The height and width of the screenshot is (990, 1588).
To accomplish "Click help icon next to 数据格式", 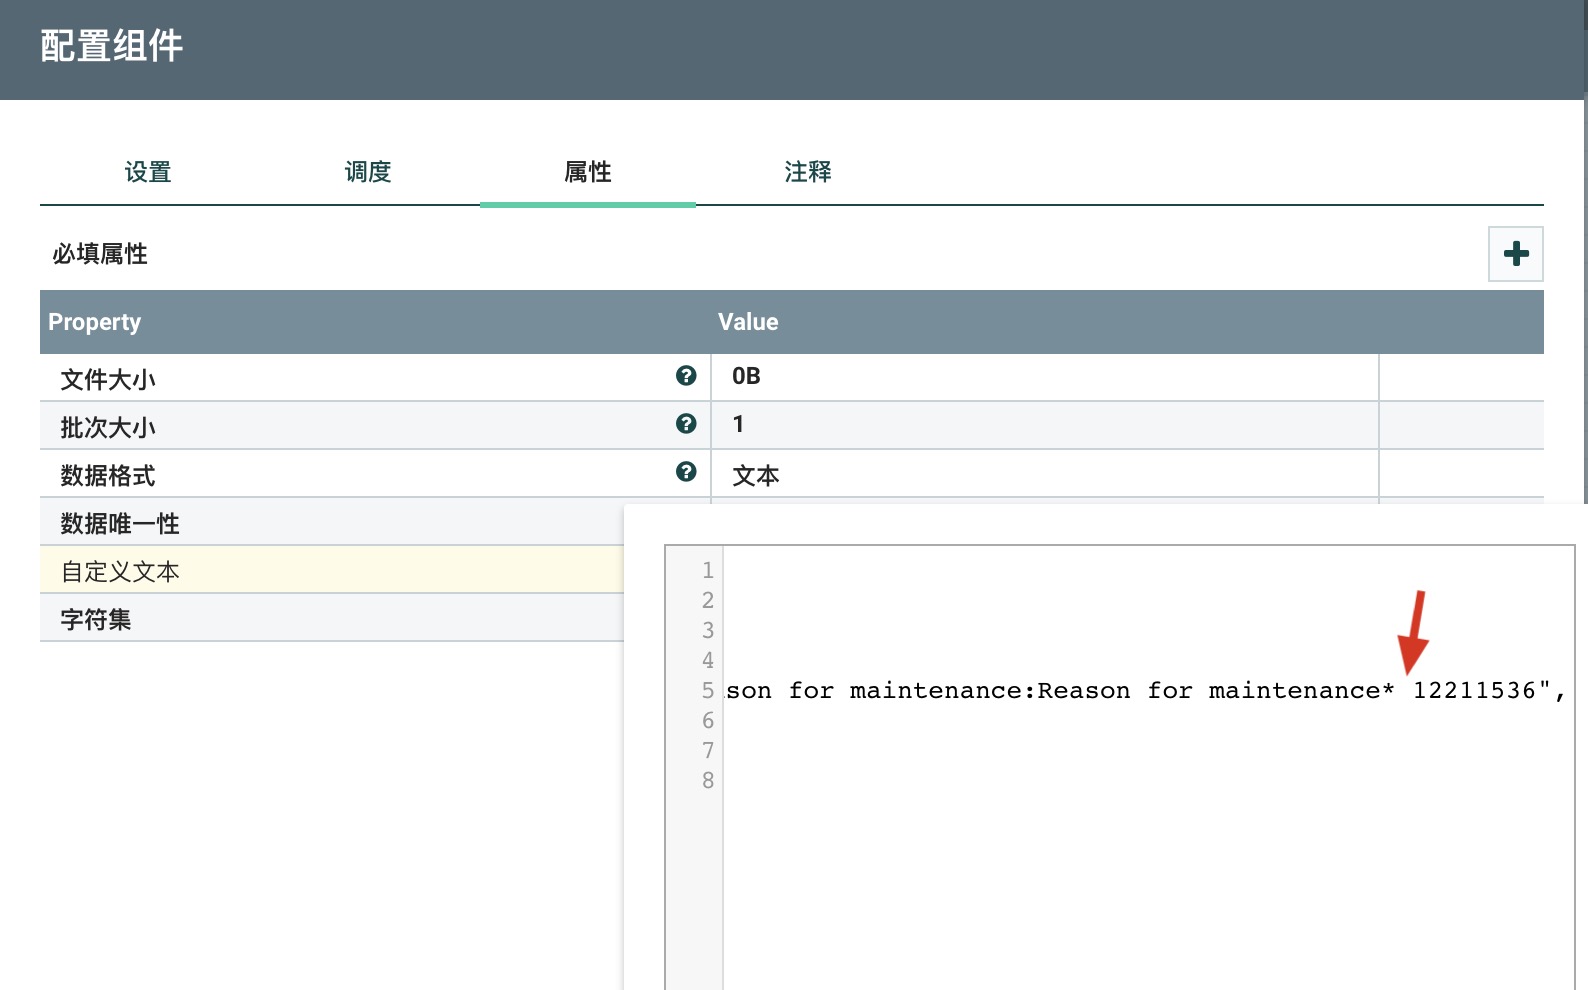I will (x=686, y=472).
